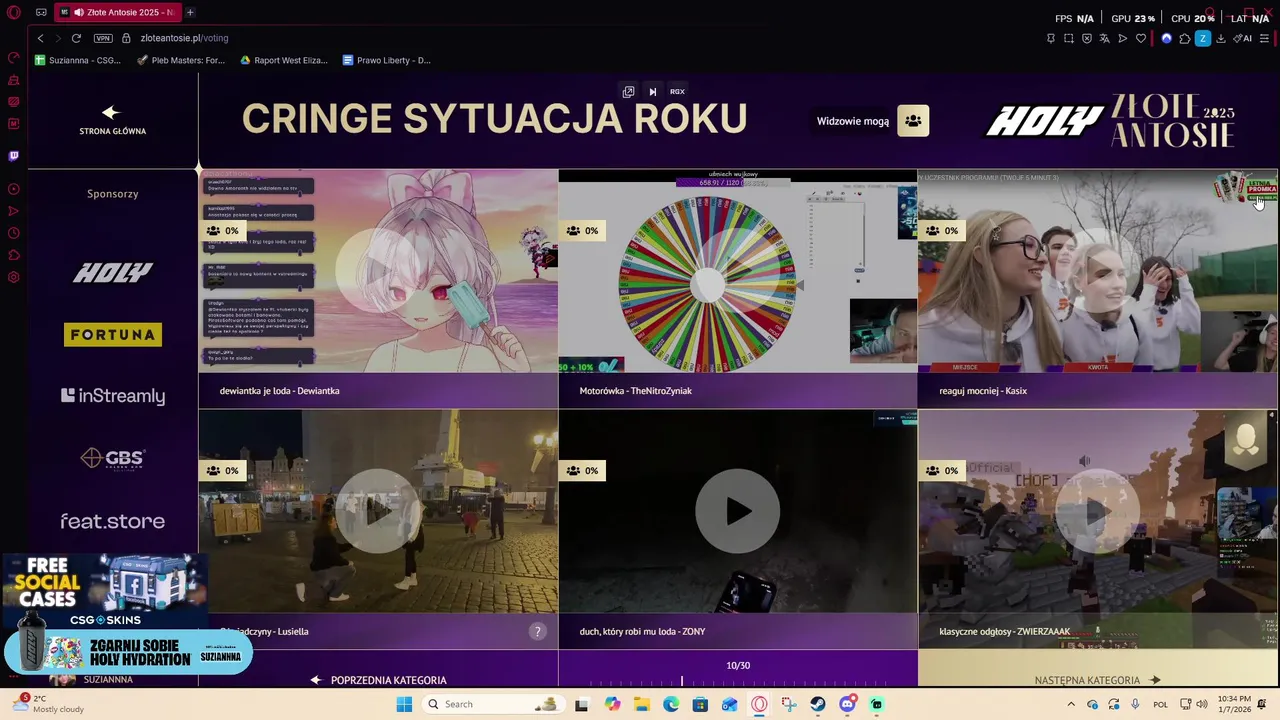Open the Zgarnij sobie HOLY Hydration banner
Viewport: 1280px width, 720px height.
128,653
